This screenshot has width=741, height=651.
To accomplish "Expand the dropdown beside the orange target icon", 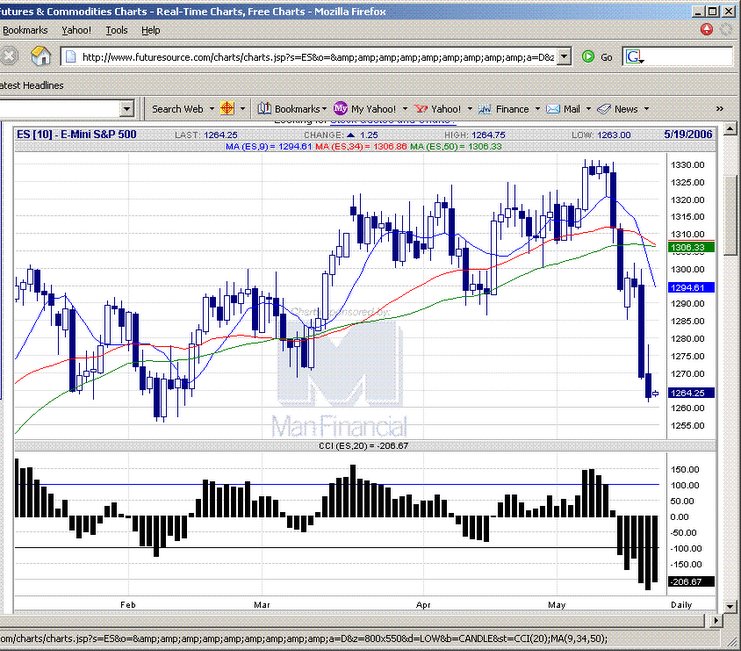I will [x=242, y=109].
